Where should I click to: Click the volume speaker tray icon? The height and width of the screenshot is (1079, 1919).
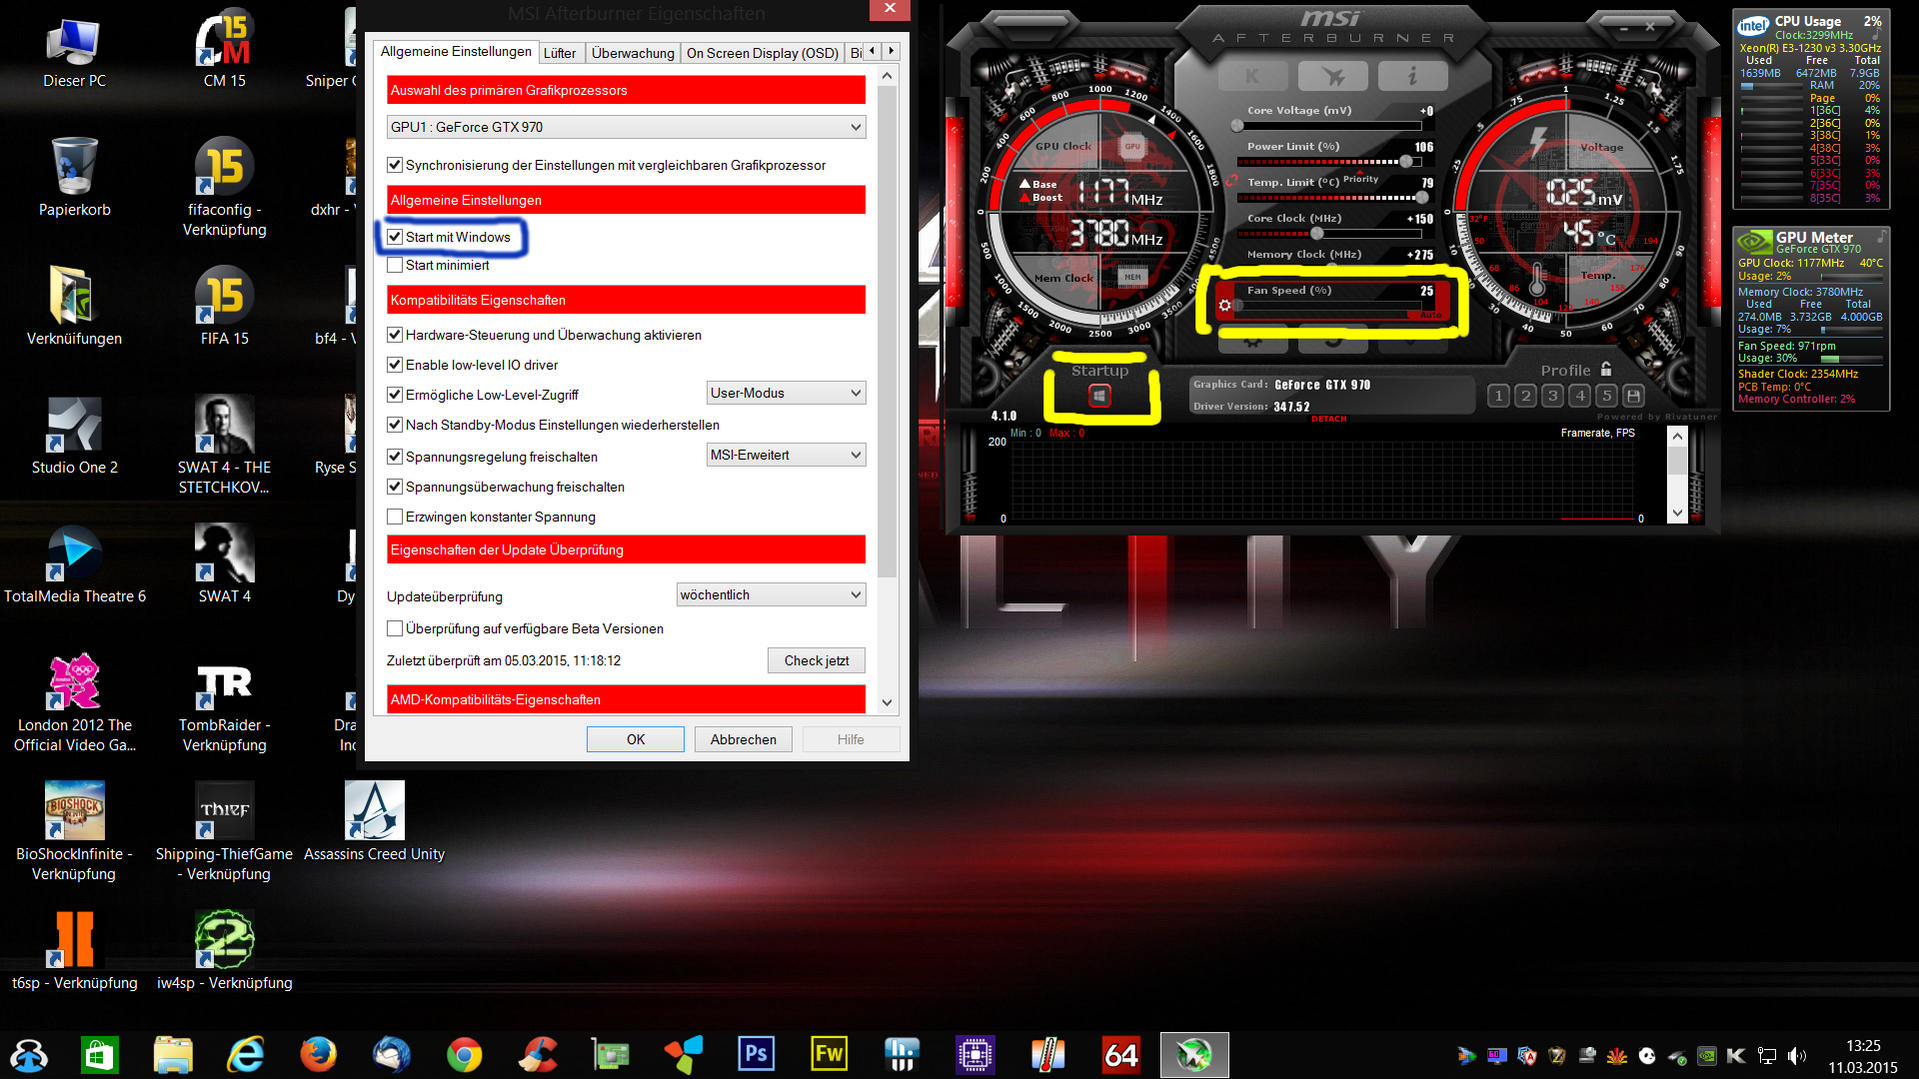click(1796, 1056)
